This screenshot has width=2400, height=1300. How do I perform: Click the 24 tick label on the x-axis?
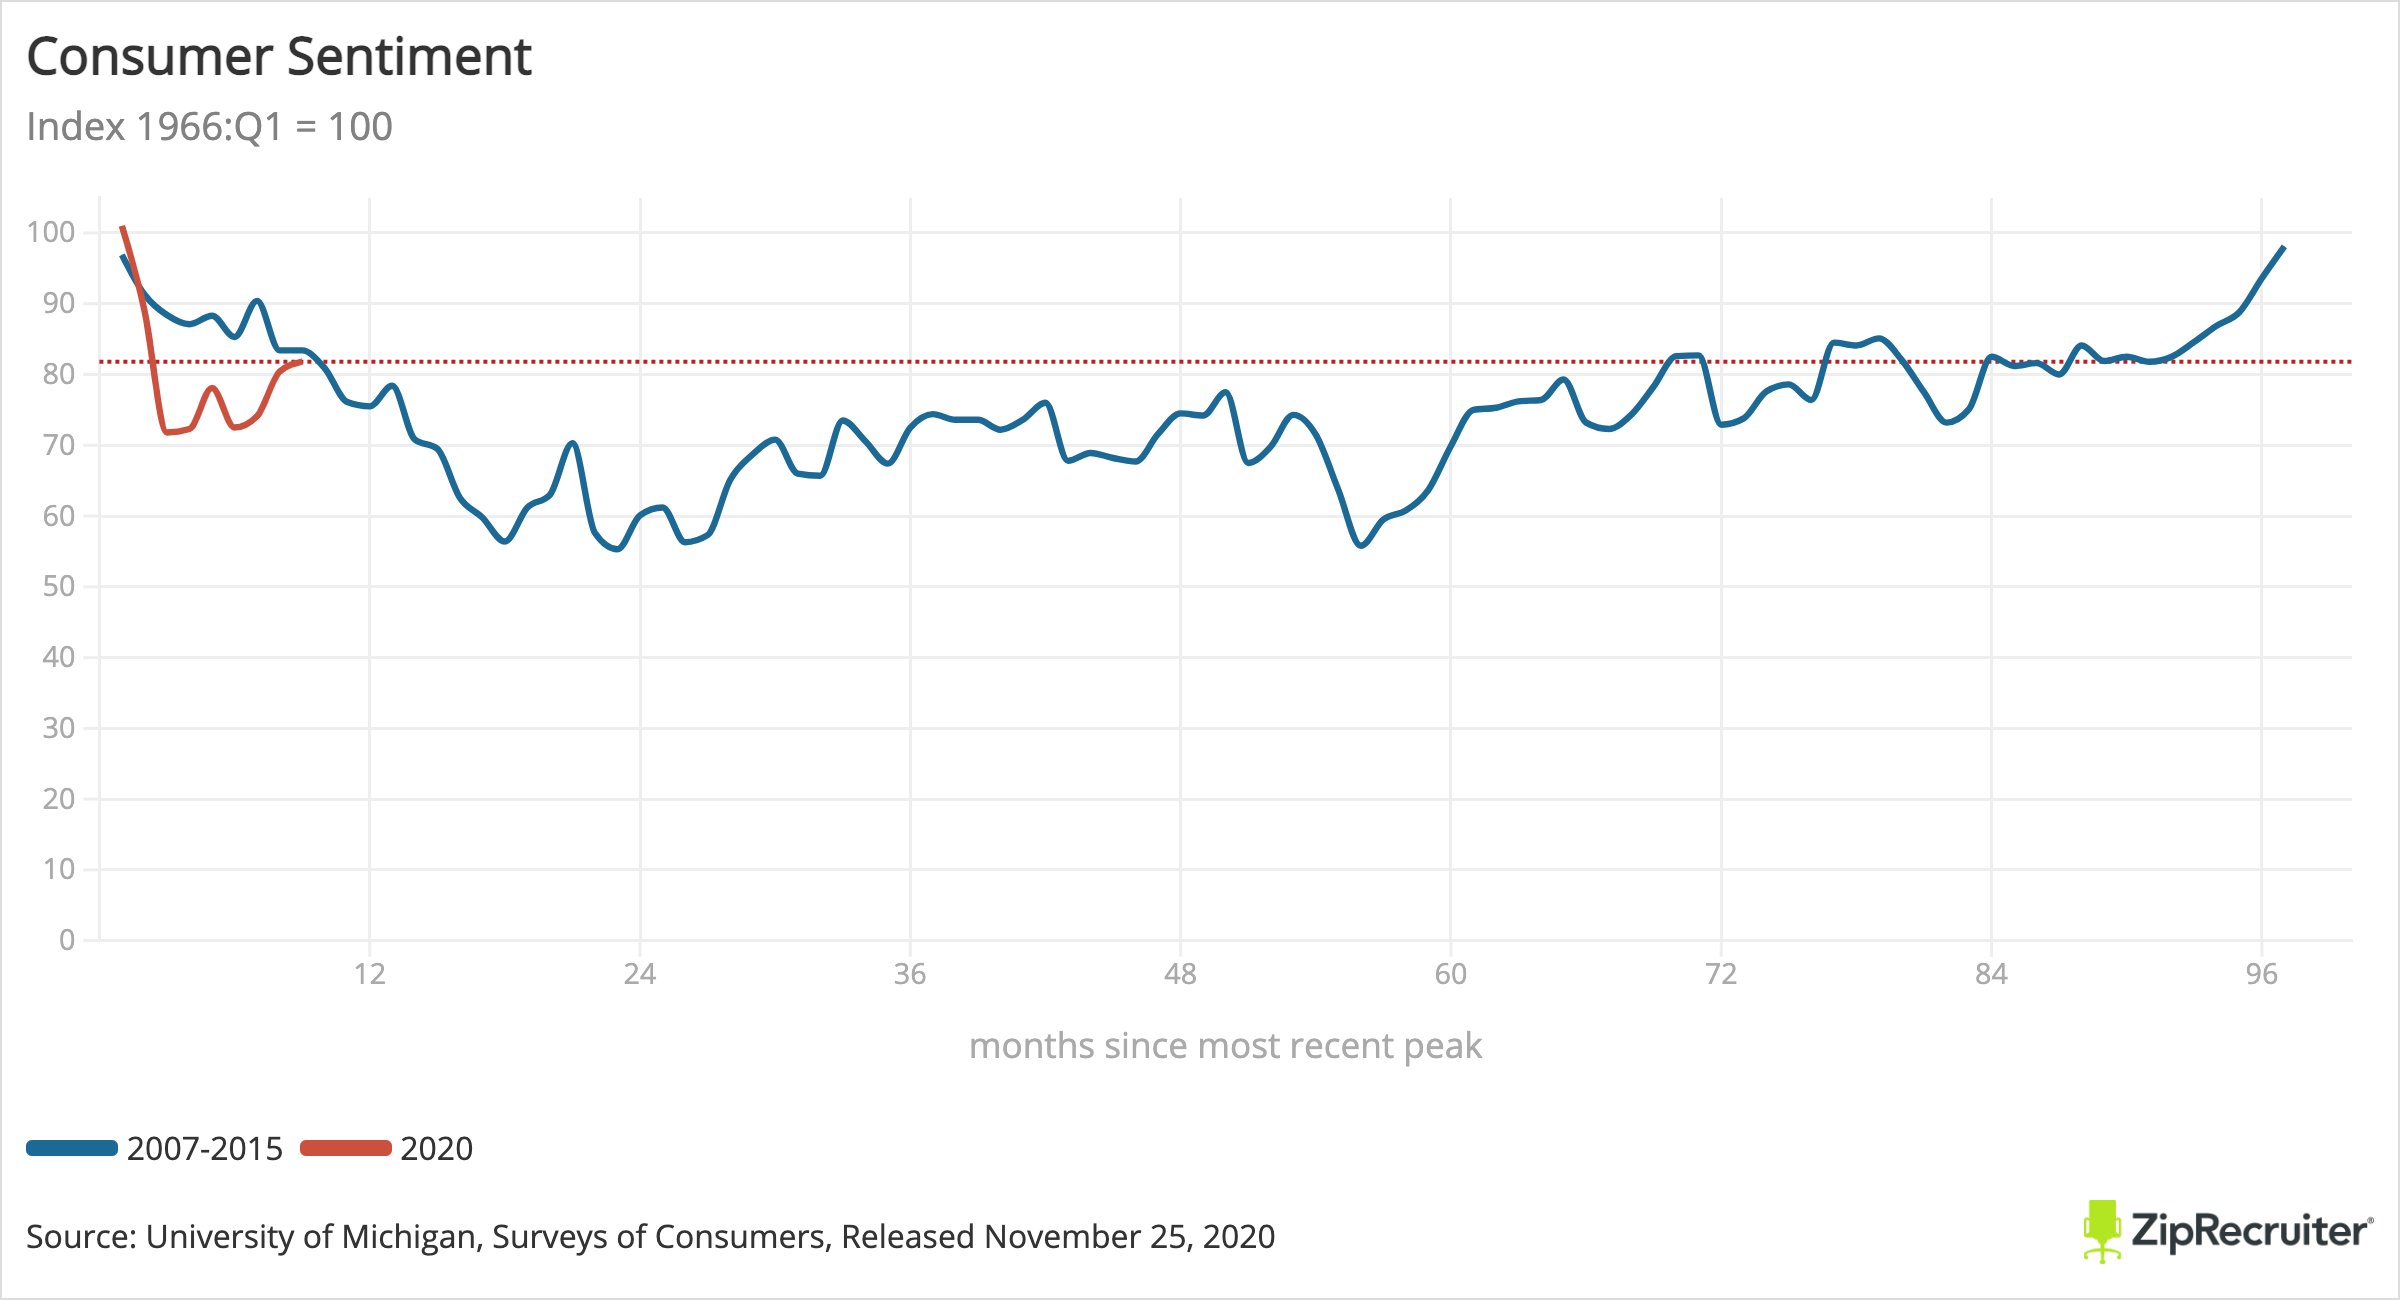click(x=640, y=974)
